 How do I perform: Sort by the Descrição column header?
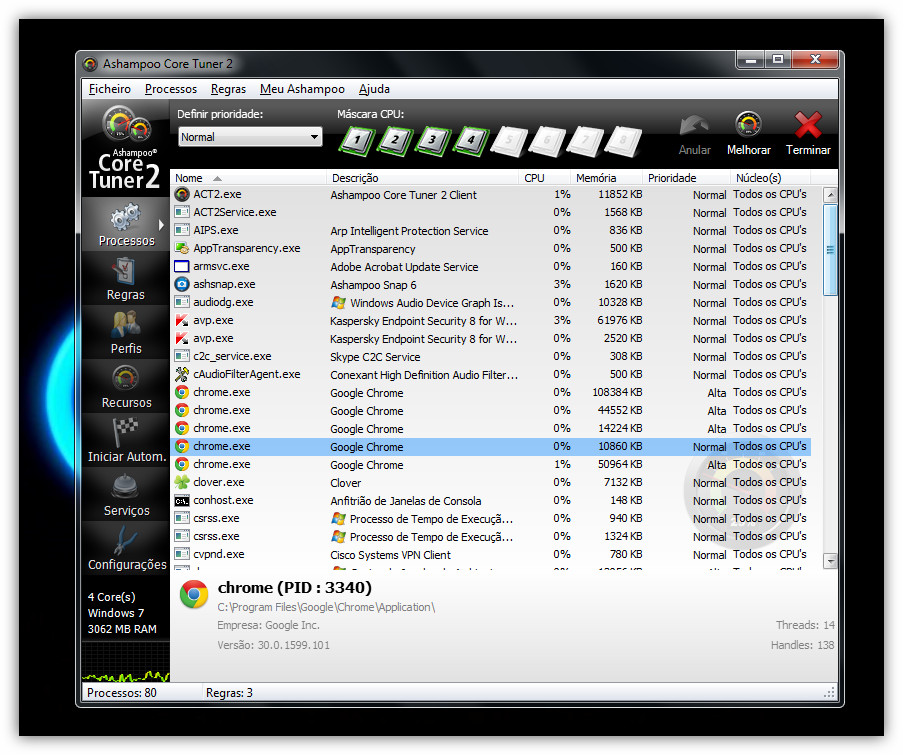coord(422,178)
